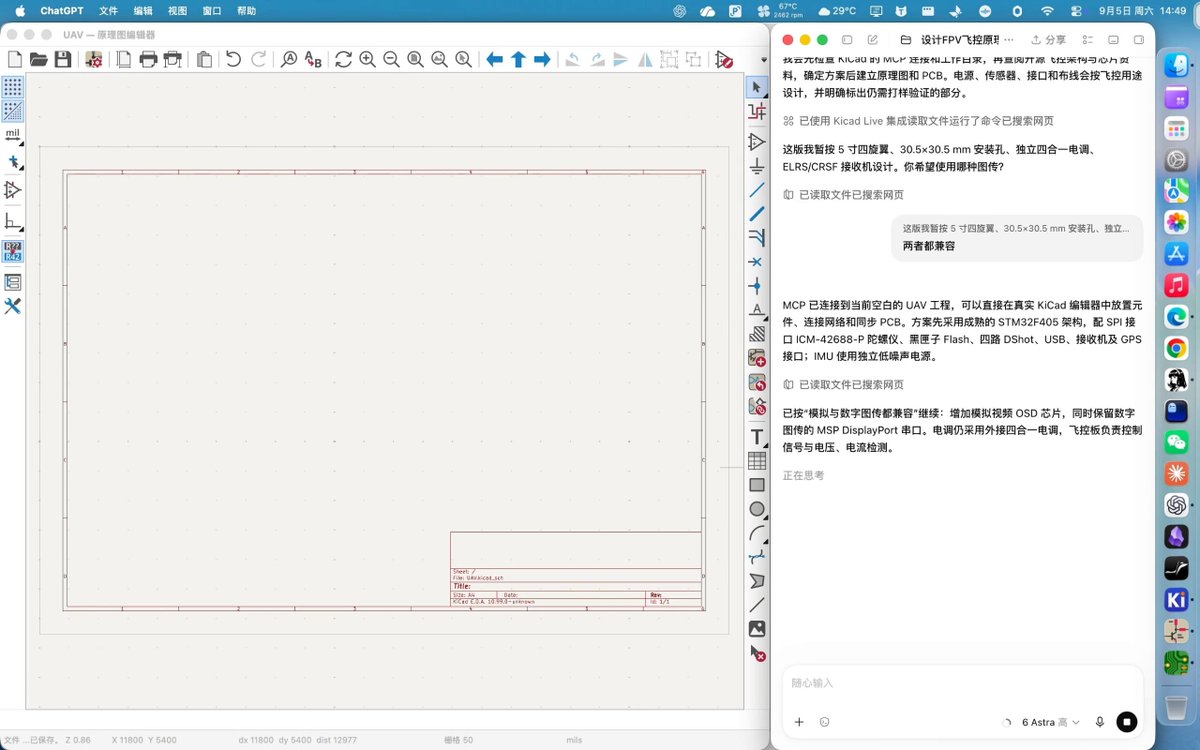Image resolution: width=1200 pixels, height=750 pixels.
Task: Switch units to mils in left toolbar
Action: (13, 135)
